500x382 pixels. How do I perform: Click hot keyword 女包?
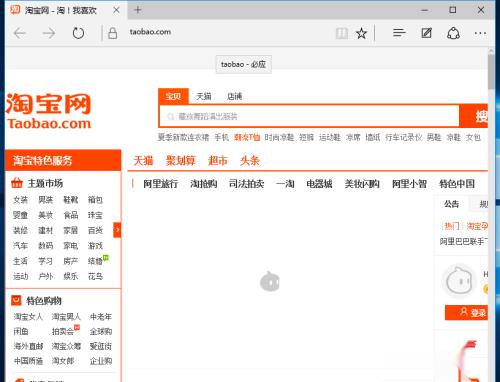click(x=473, y=137)
